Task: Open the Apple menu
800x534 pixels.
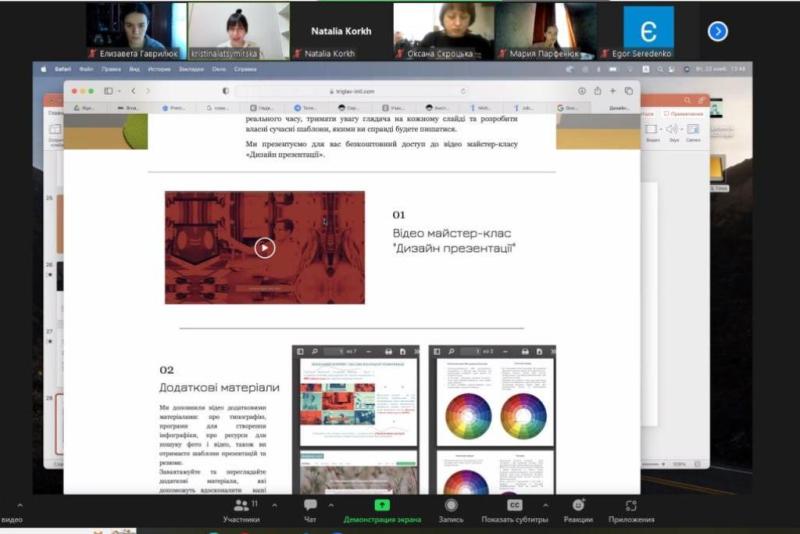Action: tap(43, 69)
